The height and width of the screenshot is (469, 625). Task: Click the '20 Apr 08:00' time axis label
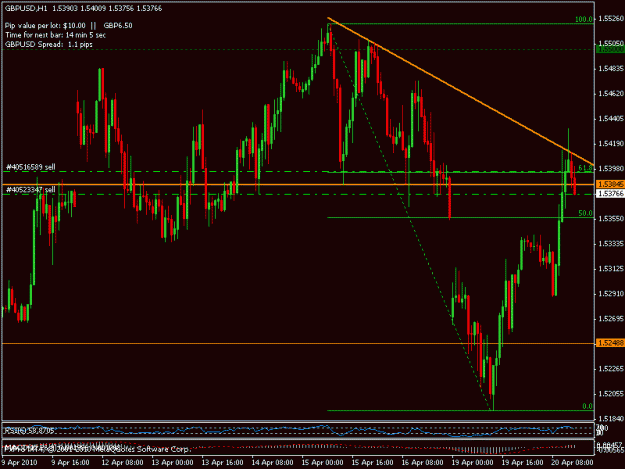click(572, 462)
